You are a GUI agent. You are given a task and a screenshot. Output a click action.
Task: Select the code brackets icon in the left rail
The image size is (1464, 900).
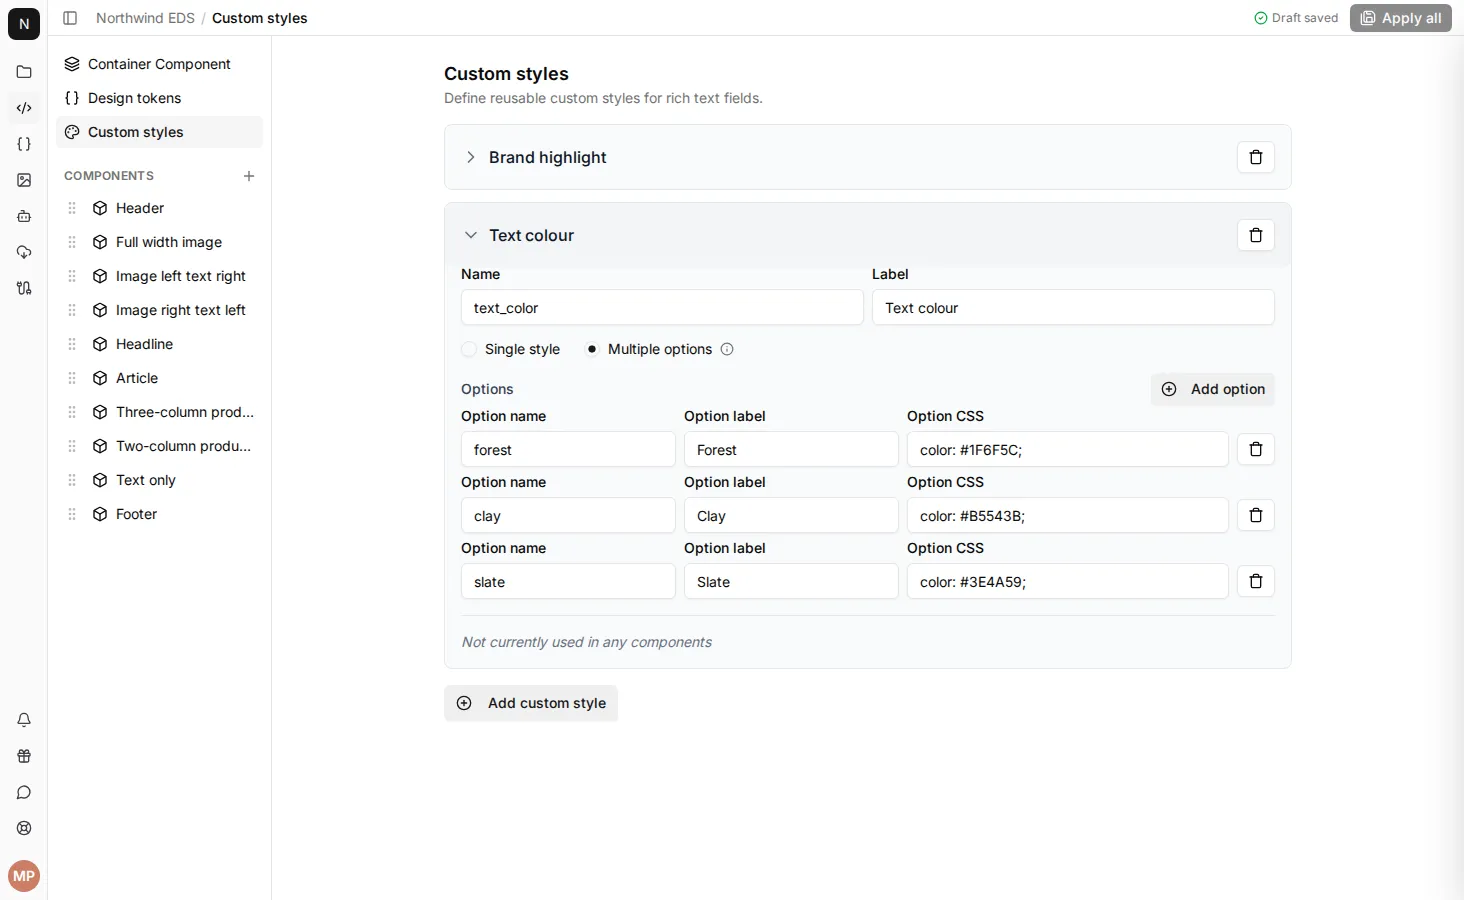24,108
